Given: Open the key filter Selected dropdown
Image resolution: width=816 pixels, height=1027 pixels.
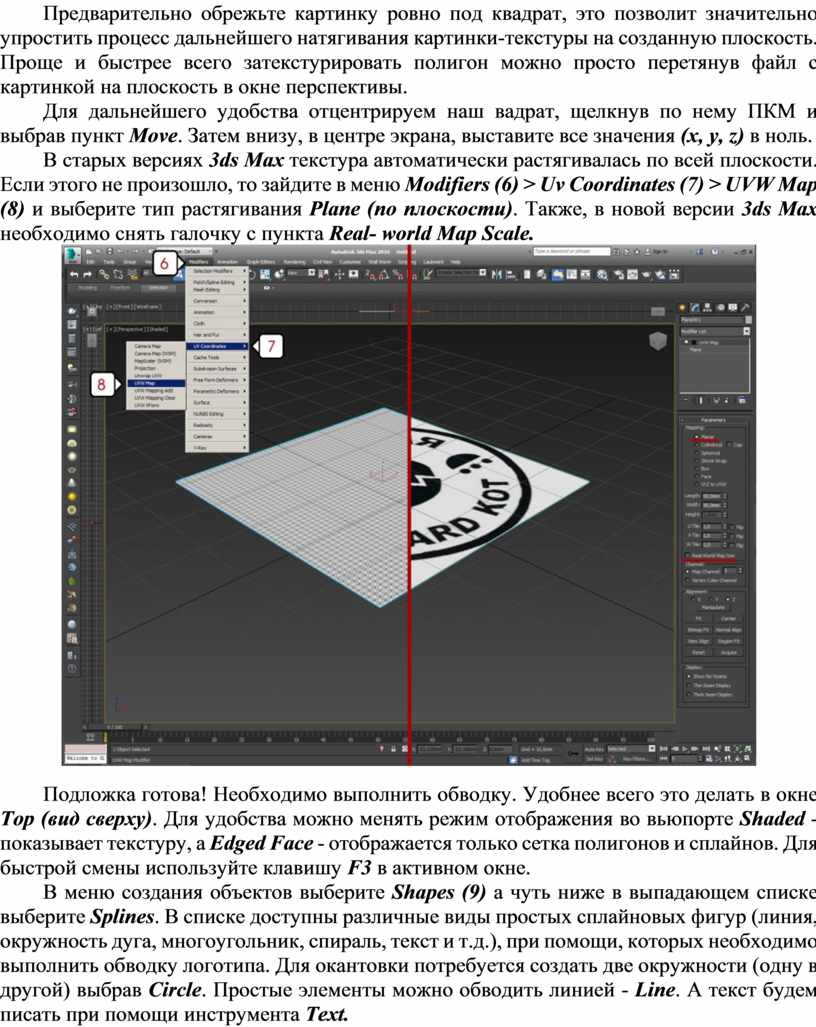Looking at the screenshot, I should [631, 748].
